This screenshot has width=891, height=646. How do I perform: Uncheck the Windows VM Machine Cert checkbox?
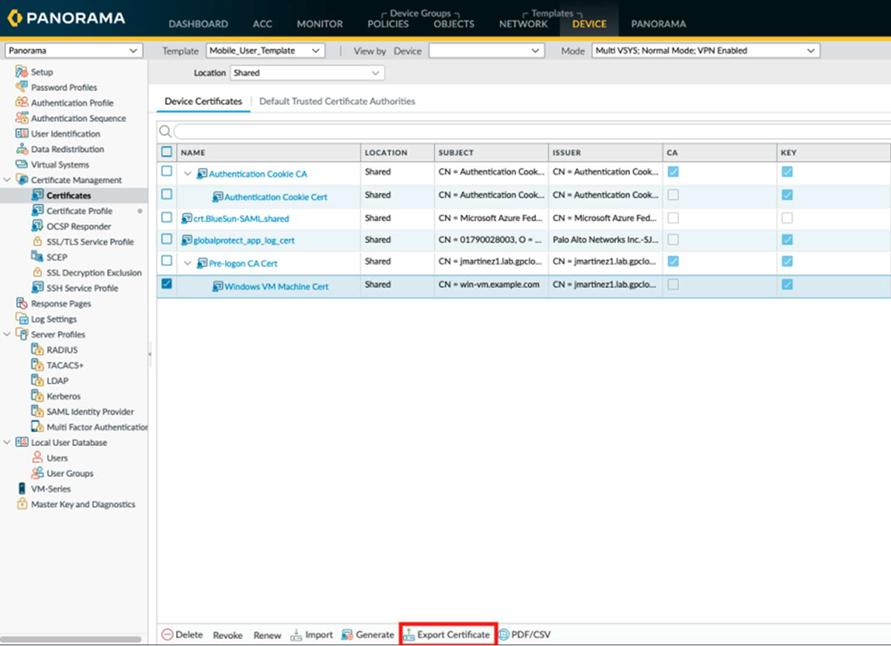tap(167, 284)
